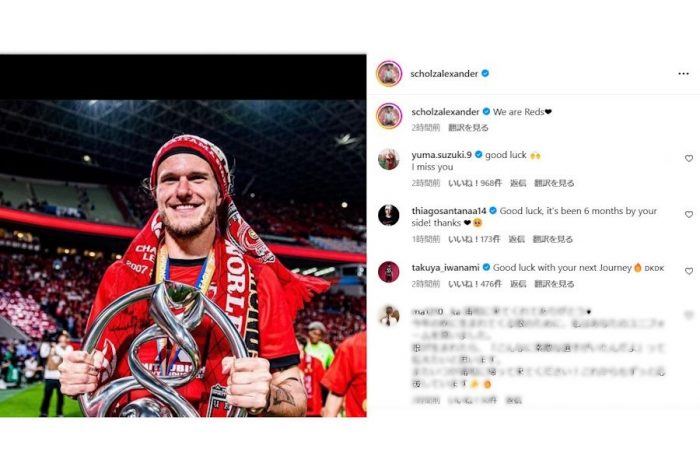
Task: Like takuya_iwanami's comment with heart icon
Action: pyautogui.click(x=689, y=271)
